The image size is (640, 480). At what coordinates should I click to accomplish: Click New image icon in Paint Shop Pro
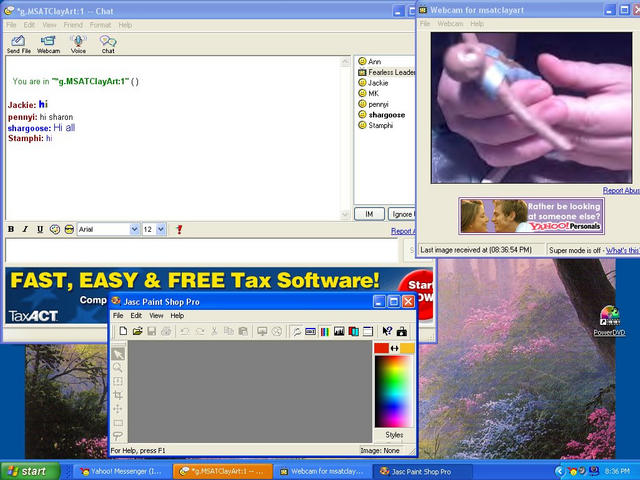tap(123, 331)
